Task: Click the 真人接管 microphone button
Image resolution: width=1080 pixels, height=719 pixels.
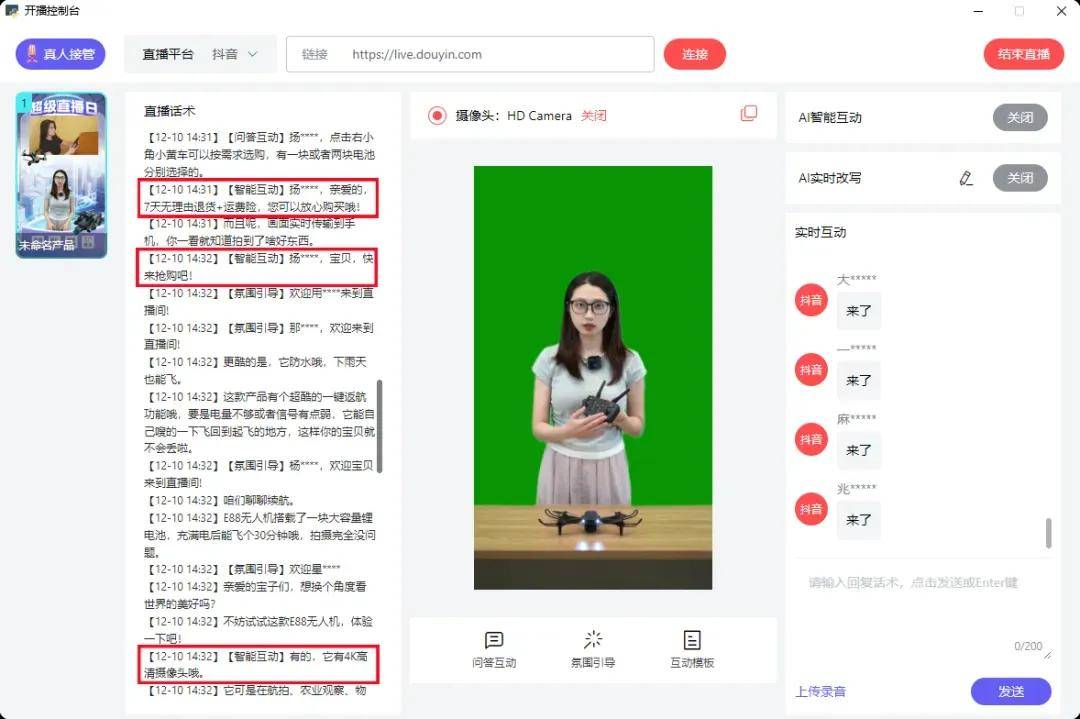Action: [x=61, y=54]
